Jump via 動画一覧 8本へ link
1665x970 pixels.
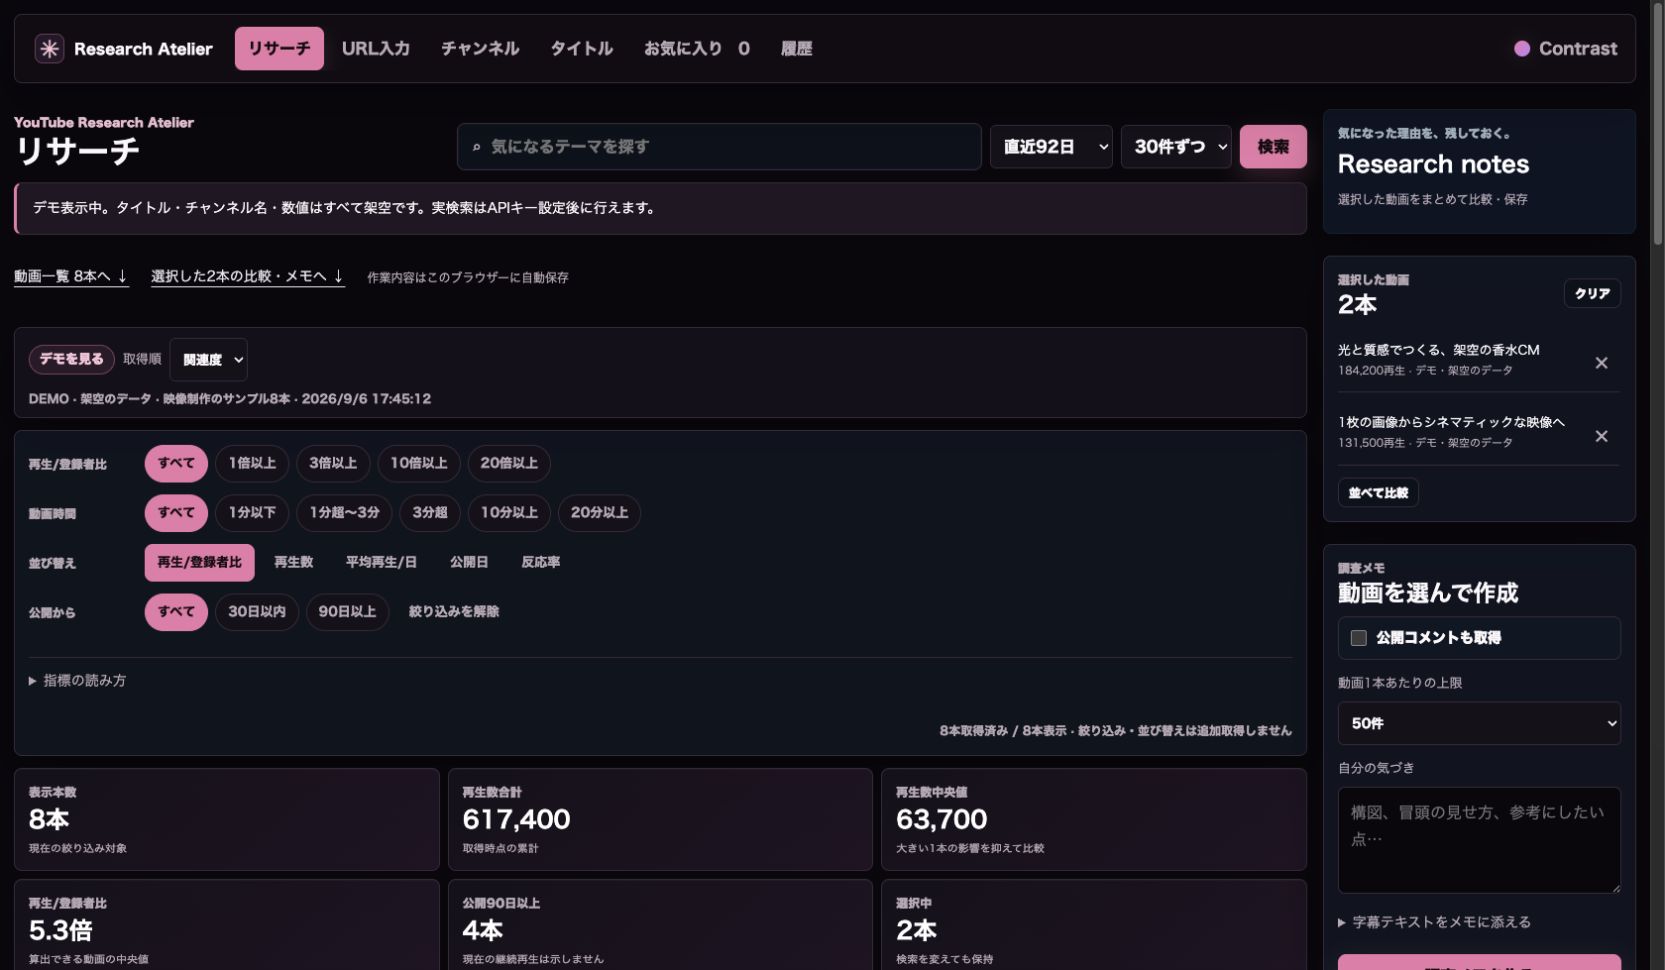pyautogui.click(x=71, y=276)
